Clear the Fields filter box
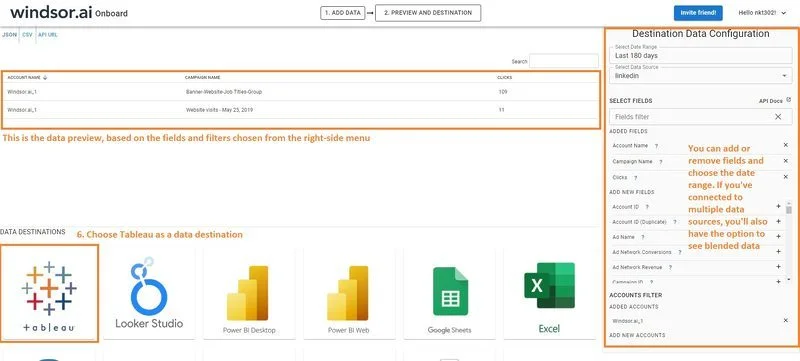The width and height of the screenshot is (800, 361). coord(778,117)
